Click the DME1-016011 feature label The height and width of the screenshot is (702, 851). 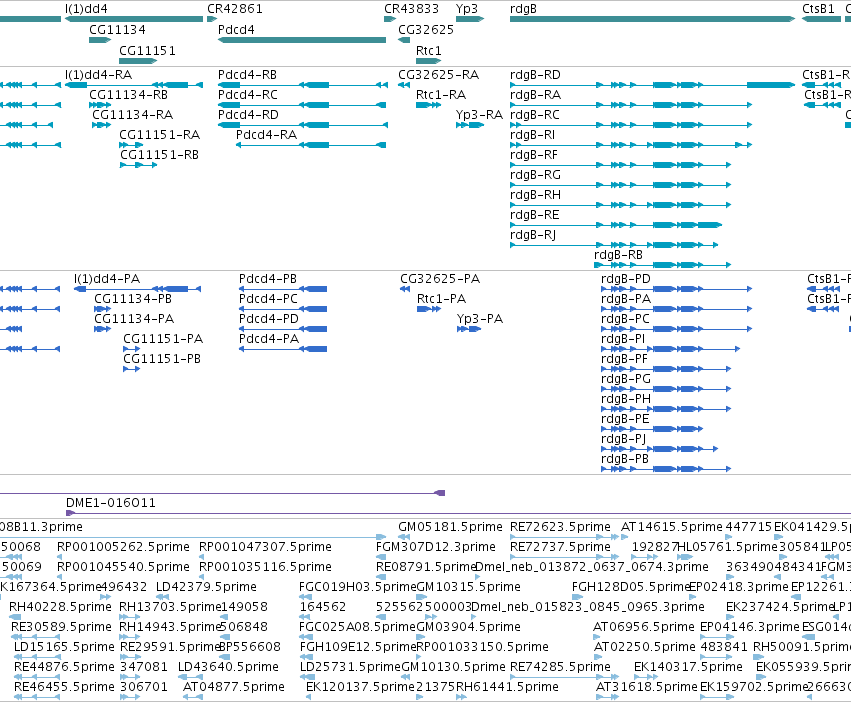[x=111, y=502]
